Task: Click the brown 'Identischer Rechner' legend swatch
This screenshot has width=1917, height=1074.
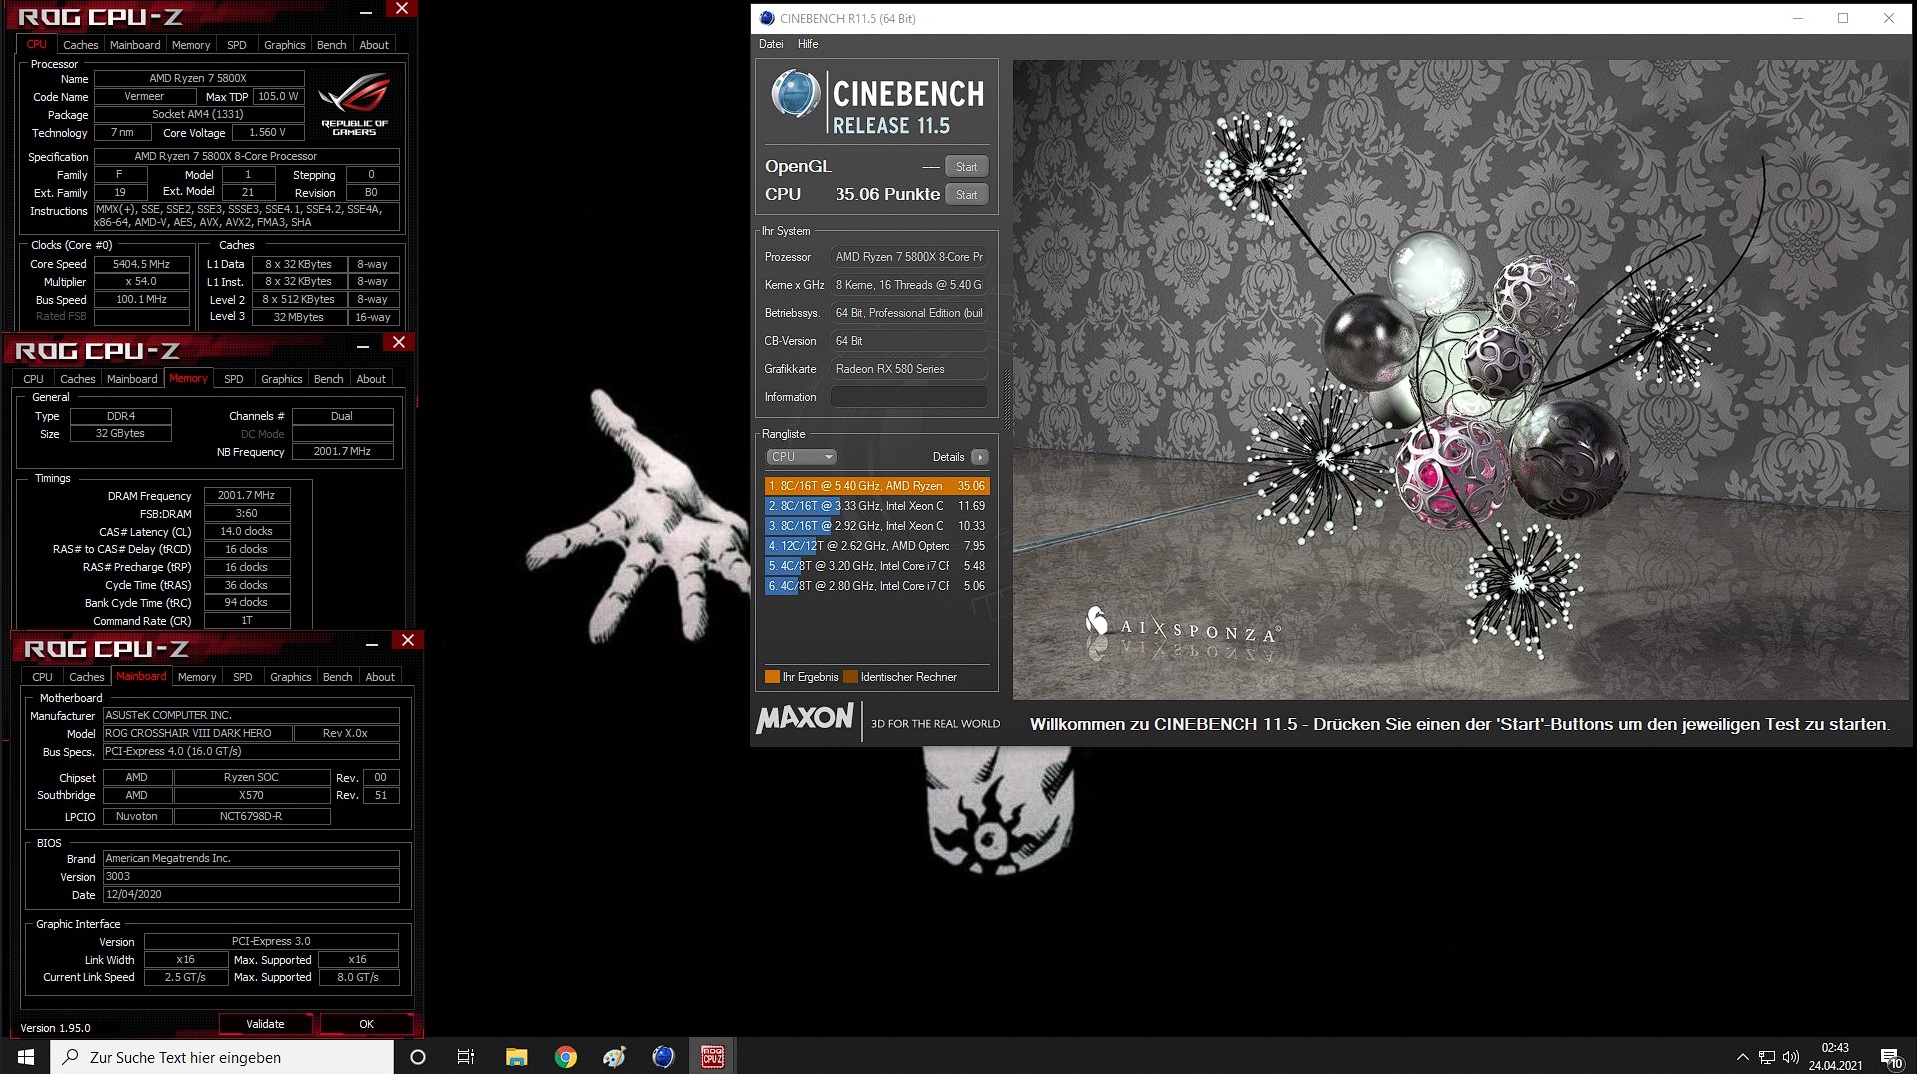Action: (x=850, y=677)
